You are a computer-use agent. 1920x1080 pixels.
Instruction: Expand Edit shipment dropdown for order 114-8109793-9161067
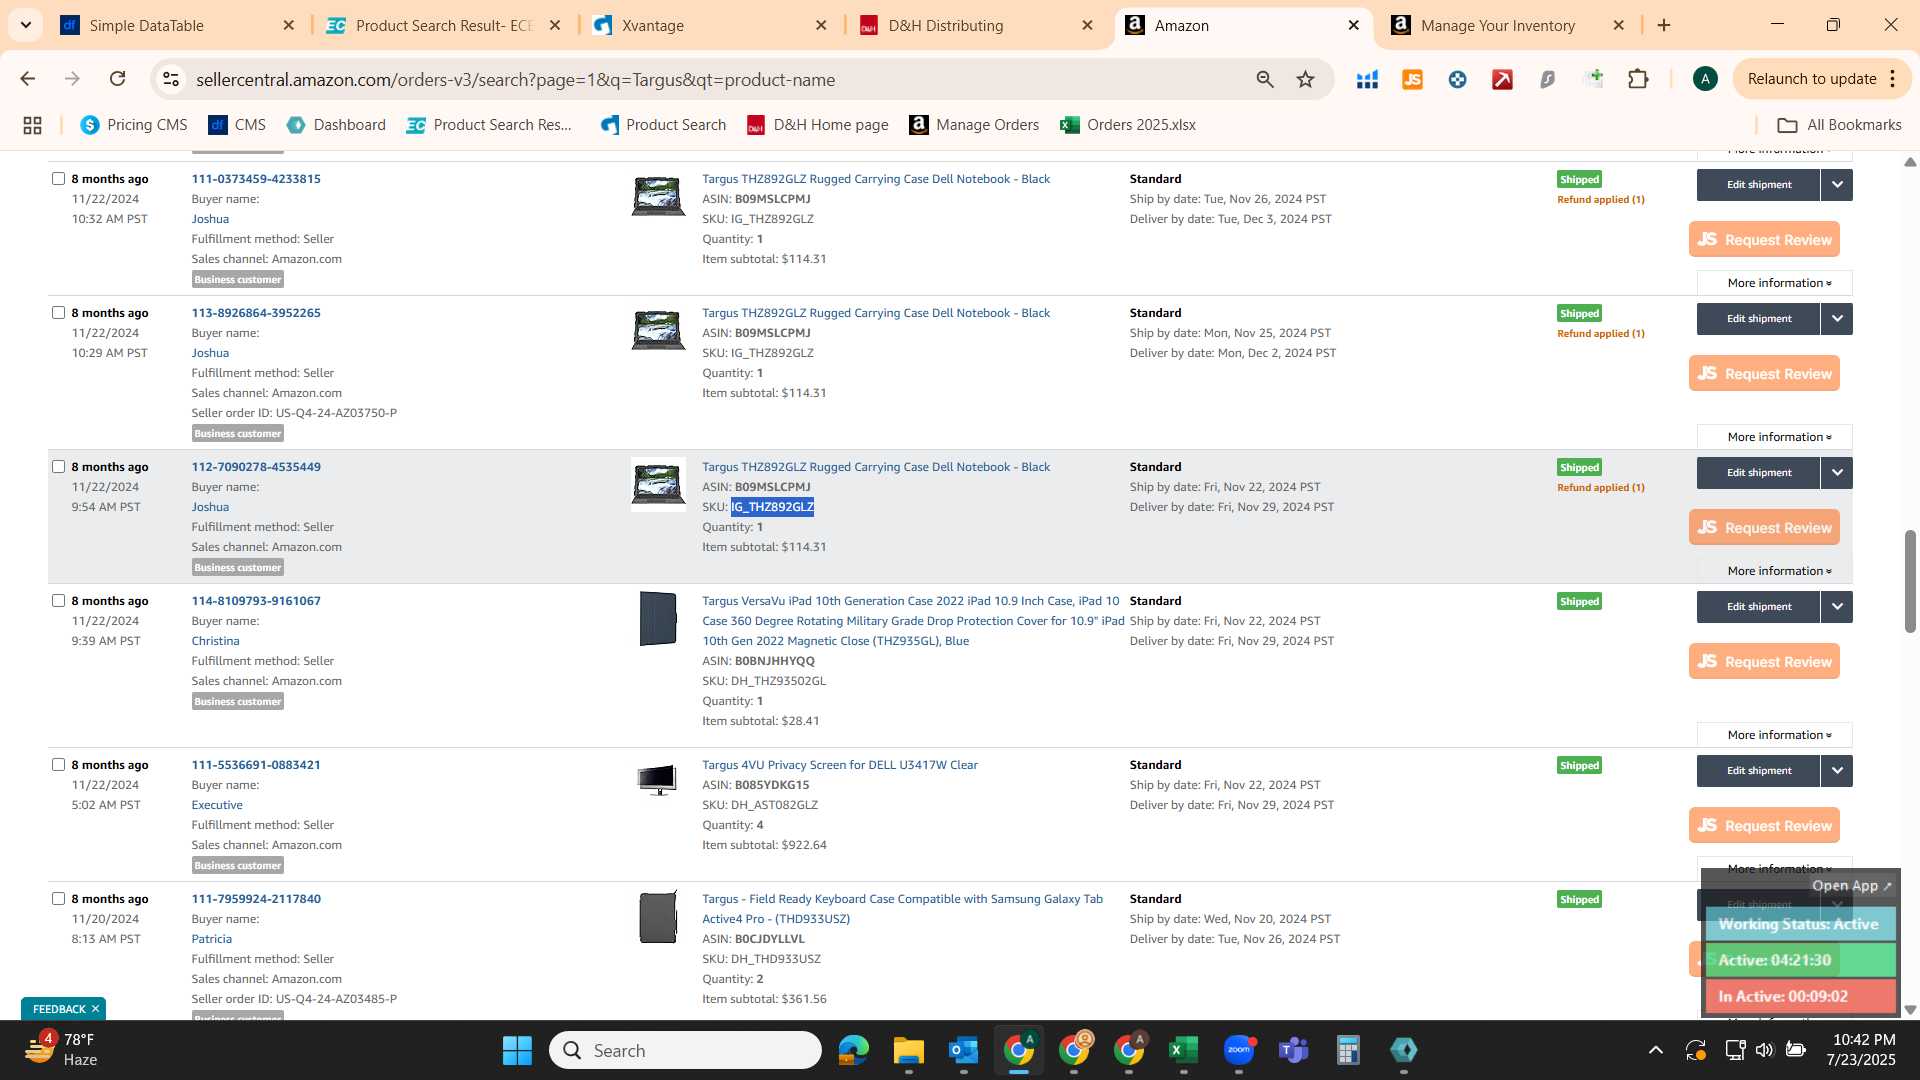(1837, 607)
